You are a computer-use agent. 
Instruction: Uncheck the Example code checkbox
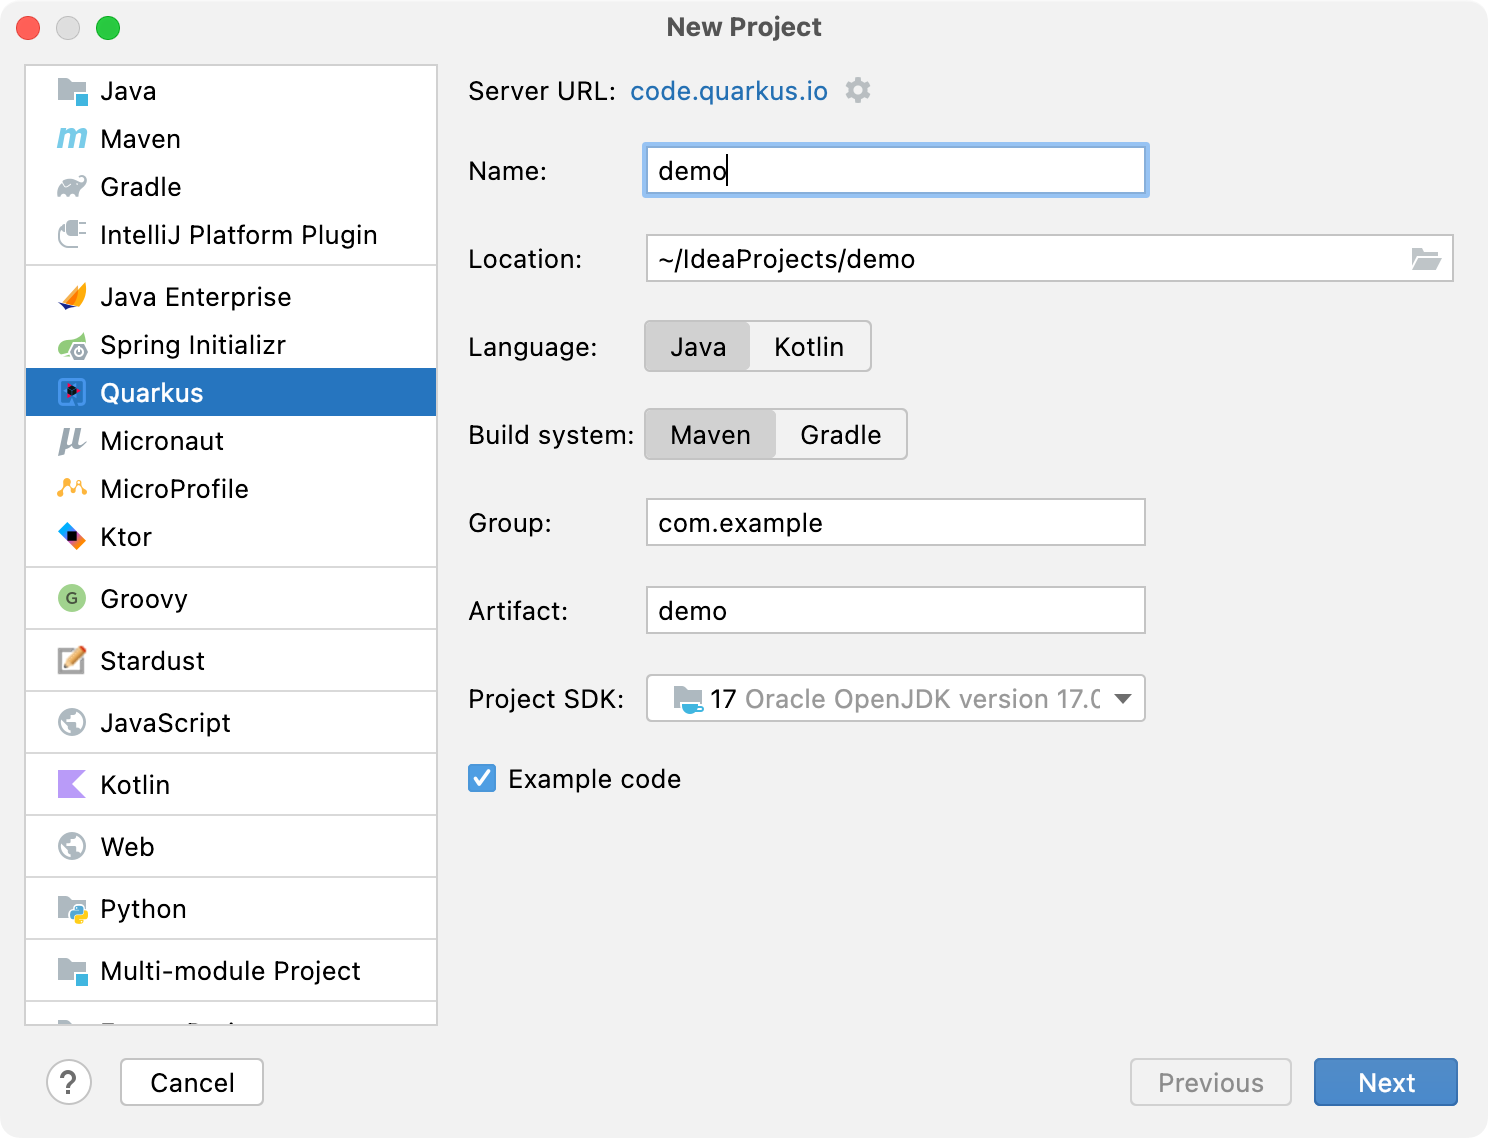click(x=481, y=779)
